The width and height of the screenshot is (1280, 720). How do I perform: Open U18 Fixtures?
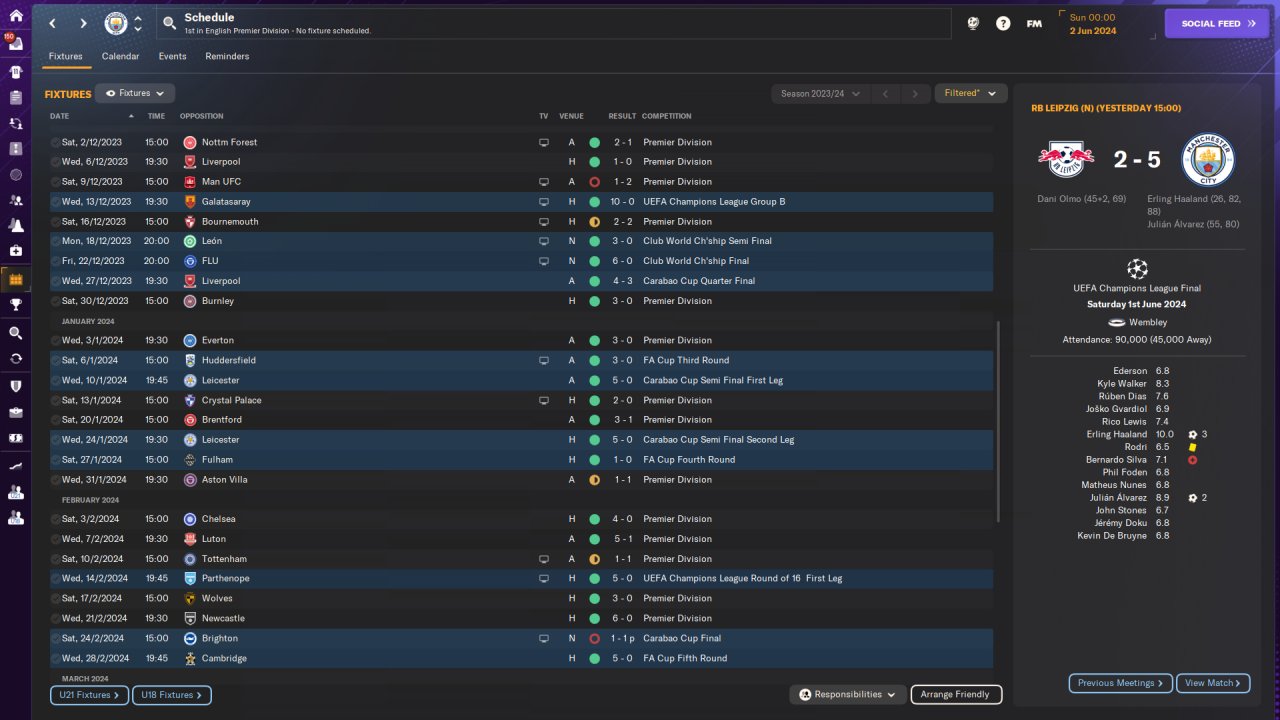pyautogui.click(x=172, y=694)
